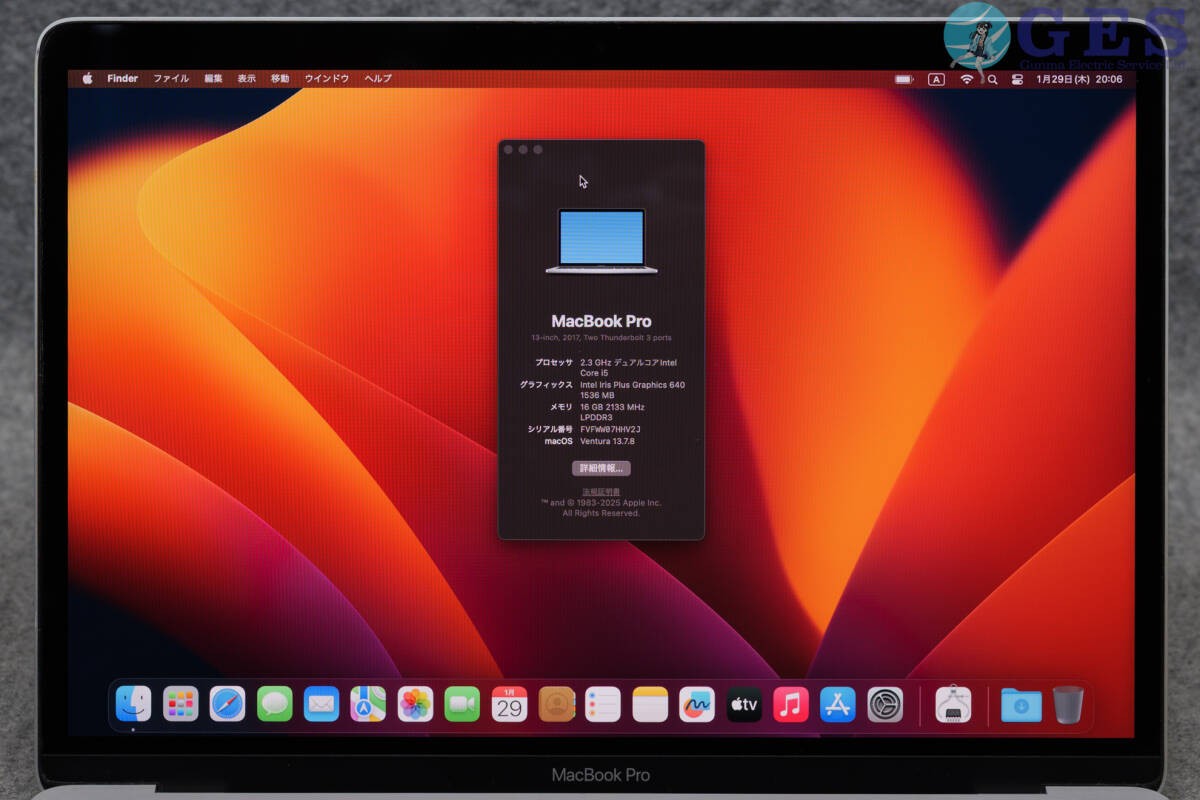1200x800 pixels.
Task: Open the ウインドウ menu
Action: [327, 78]
